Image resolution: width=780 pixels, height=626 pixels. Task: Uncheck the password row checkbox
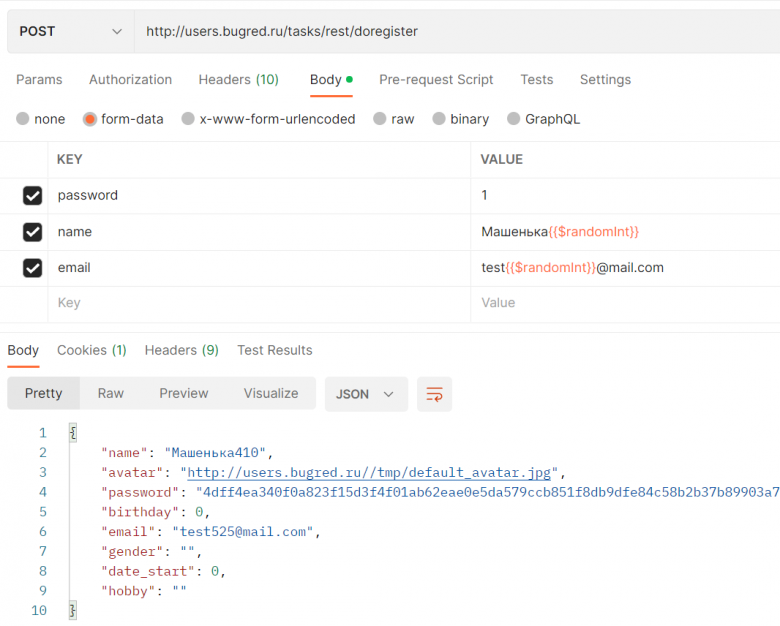(32, 196)
